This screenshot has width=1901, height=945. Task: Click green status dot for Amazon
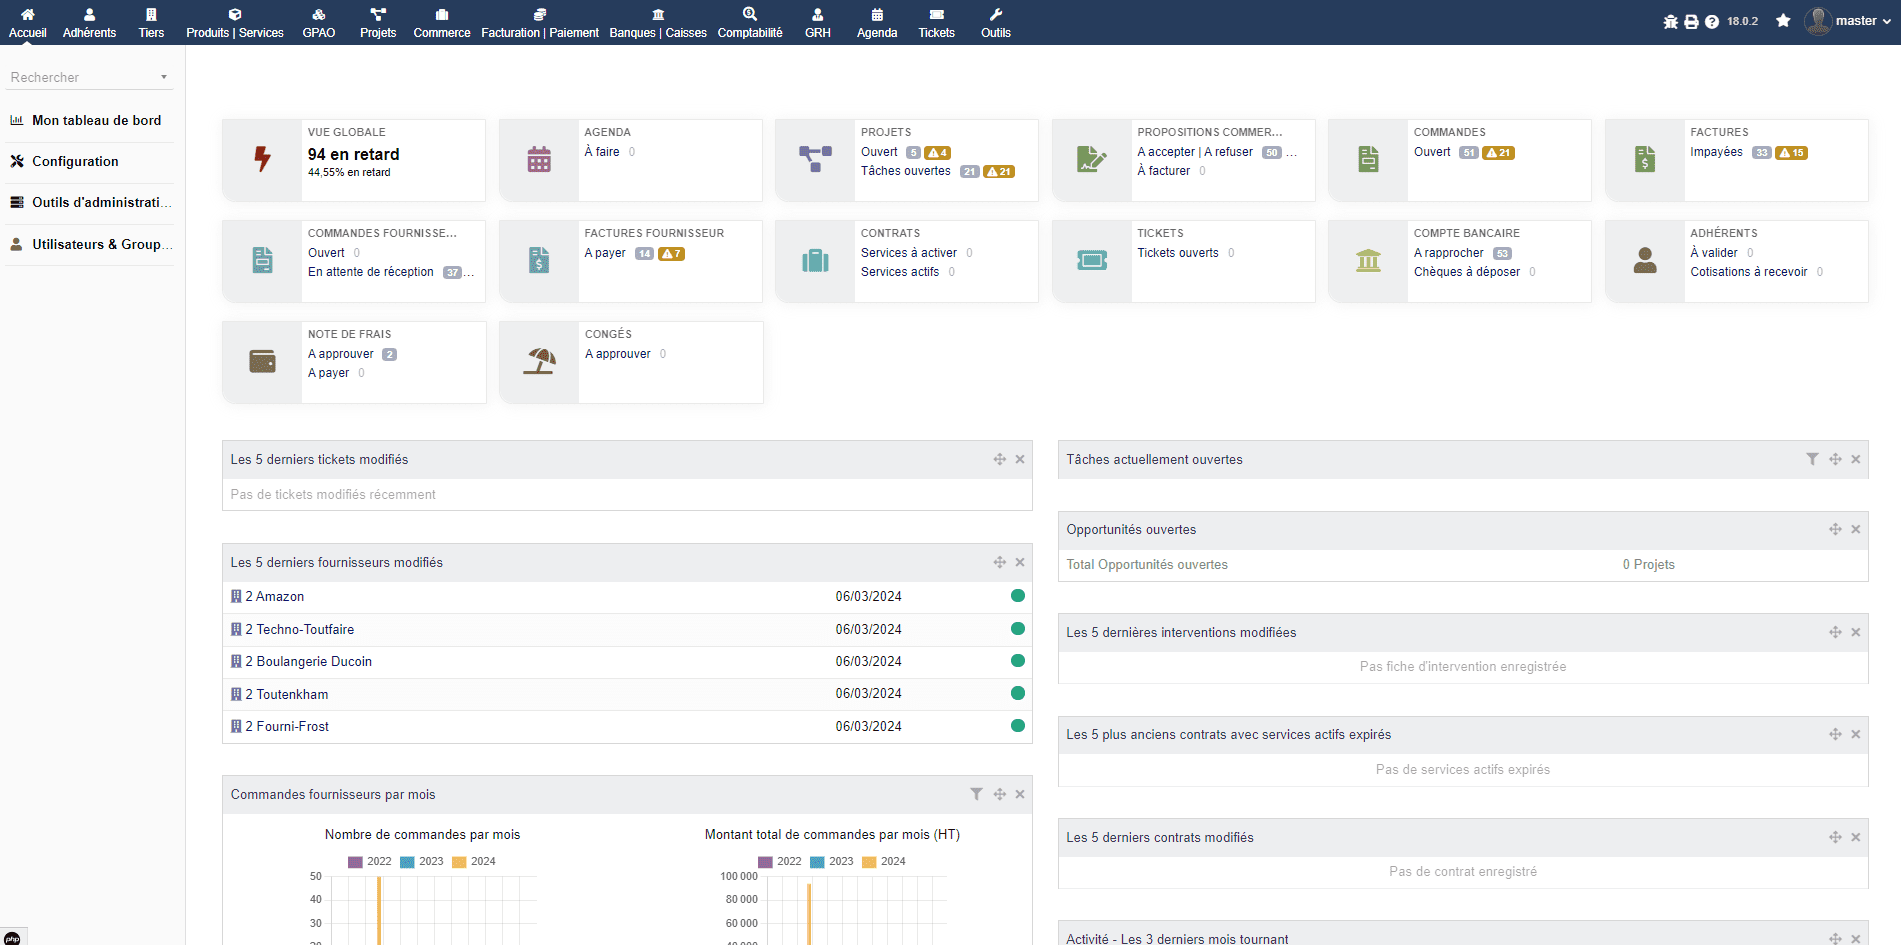pyautogui.click(x=1018, y=596)
